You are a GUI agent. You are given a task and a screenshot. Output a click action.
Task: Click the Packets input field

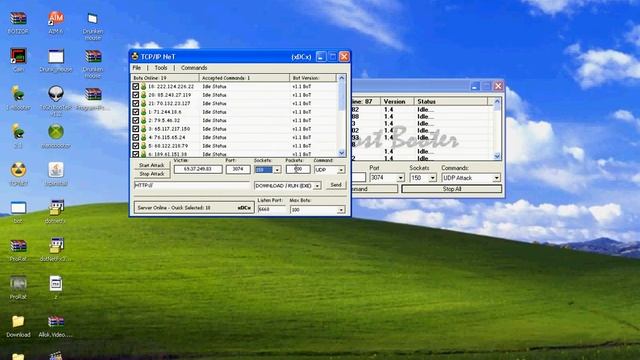[298, 169]
